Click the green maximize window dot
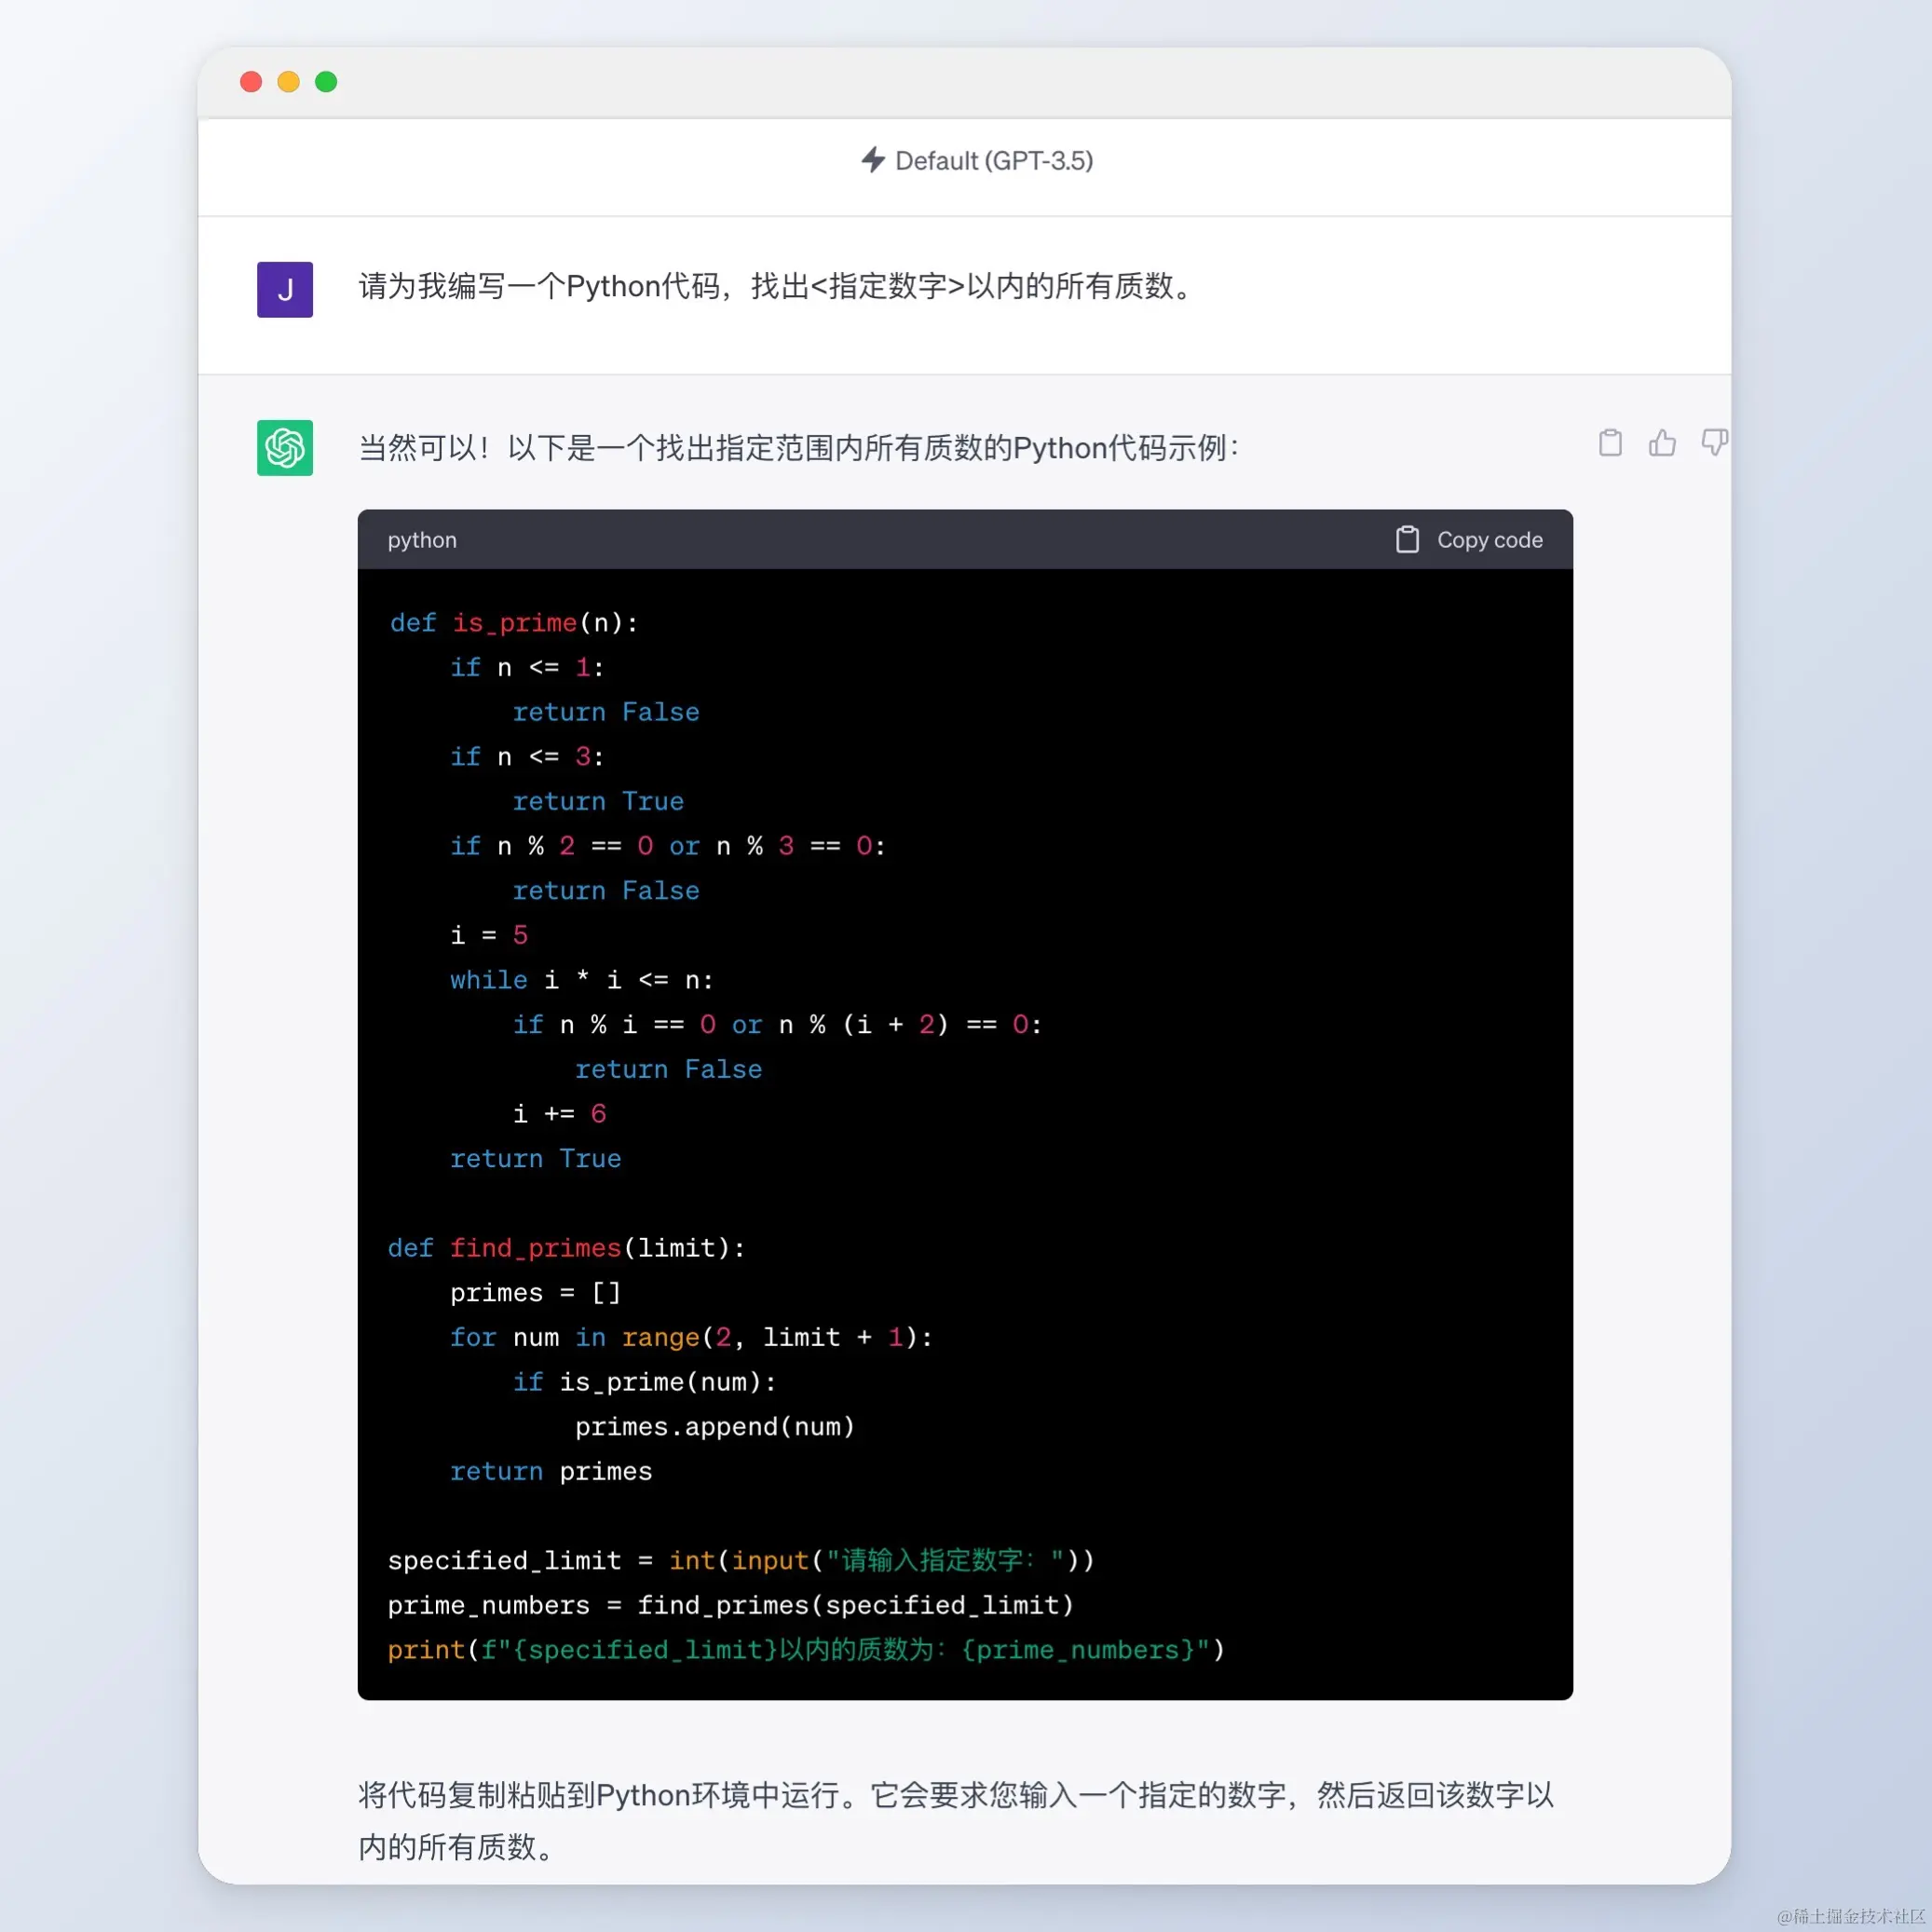This screenshot has height=1932, width=1932. (326, 82)
